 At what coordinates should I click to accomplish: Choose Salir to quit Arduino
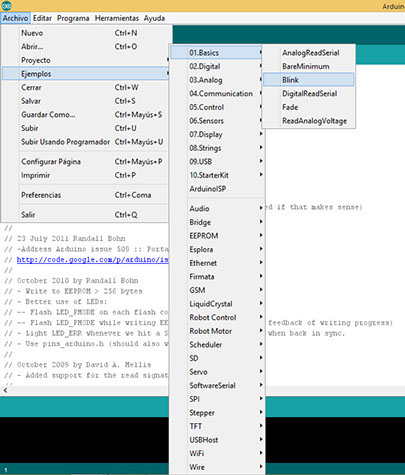click(x=86, y=215)
